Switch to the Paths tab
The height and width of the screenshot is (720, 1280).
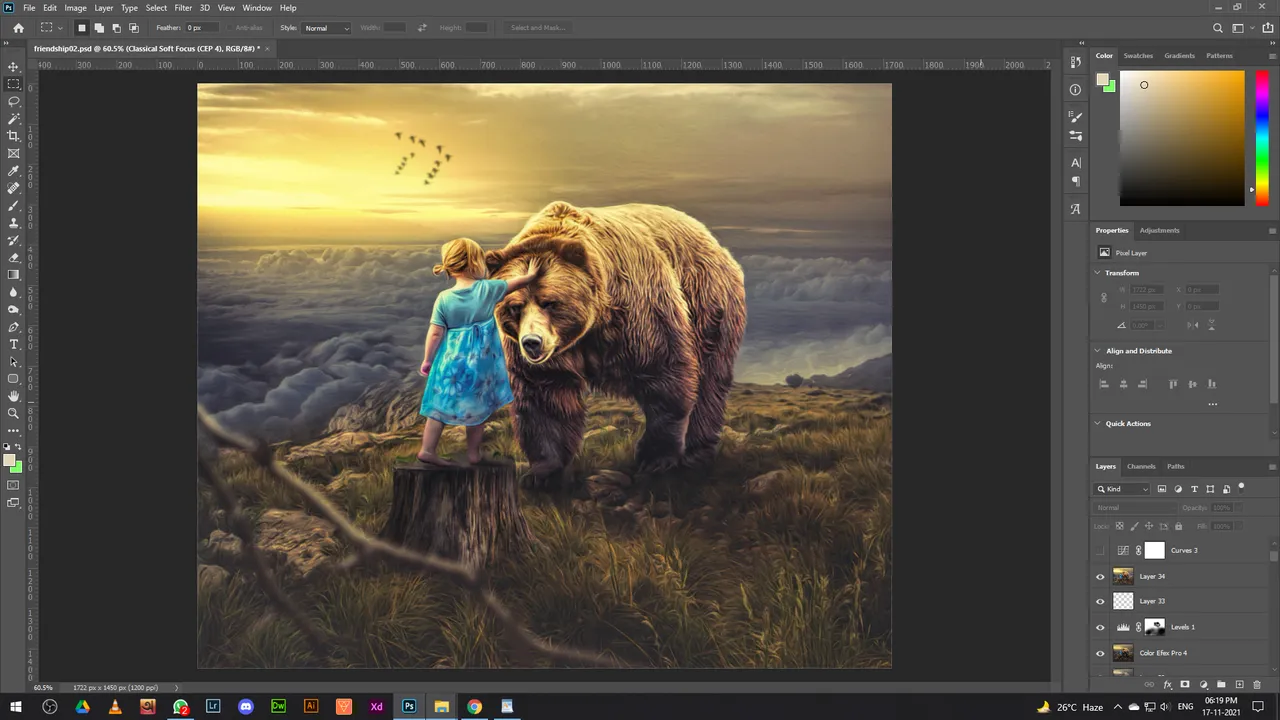coord(1176,466)
